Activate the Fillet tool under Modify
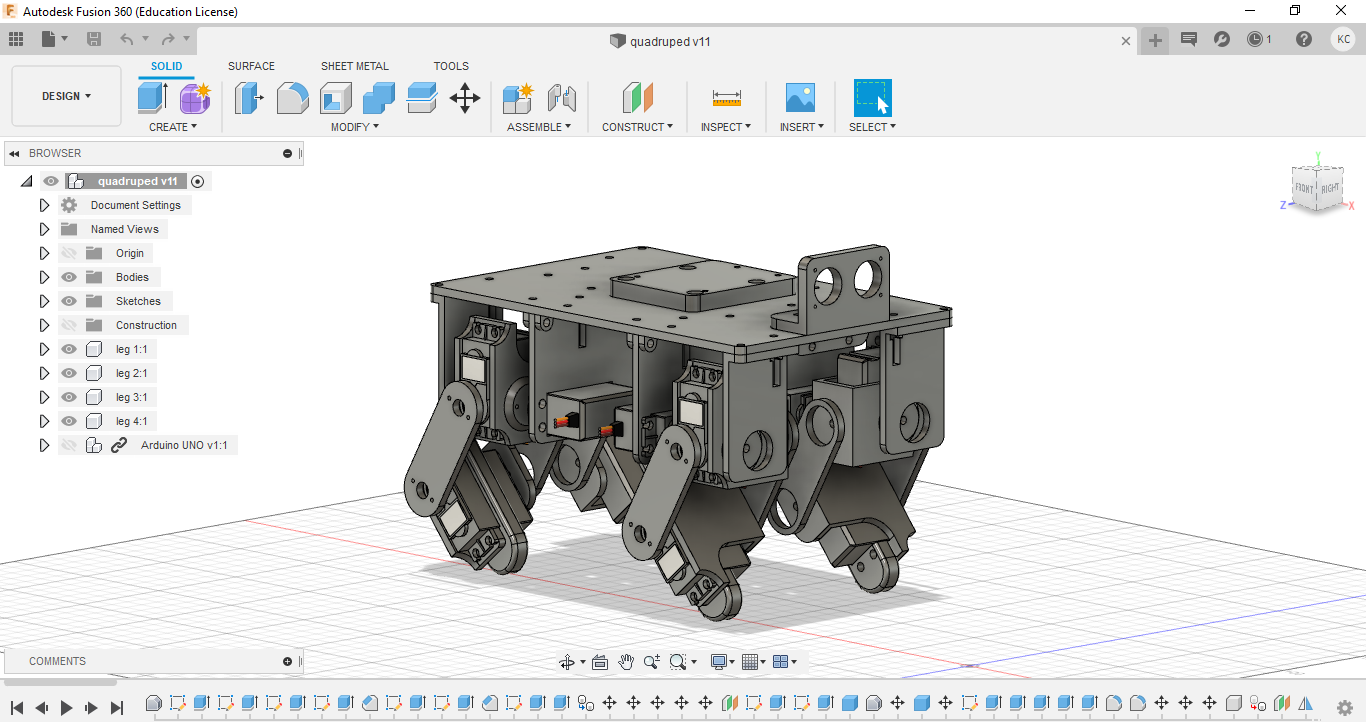Screen dimensions: 1366x722 (x=292, y=97)
